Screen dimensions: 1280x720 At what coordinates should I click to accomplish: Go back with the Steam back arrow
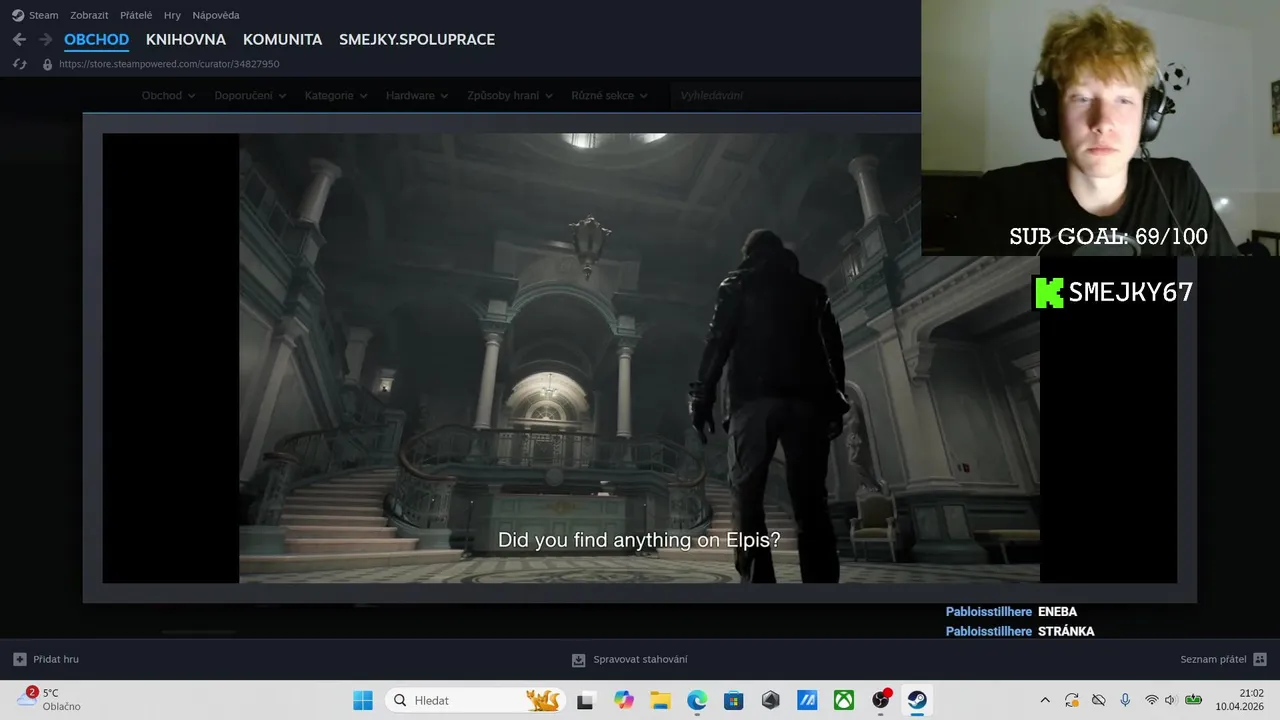coord(19,40)
